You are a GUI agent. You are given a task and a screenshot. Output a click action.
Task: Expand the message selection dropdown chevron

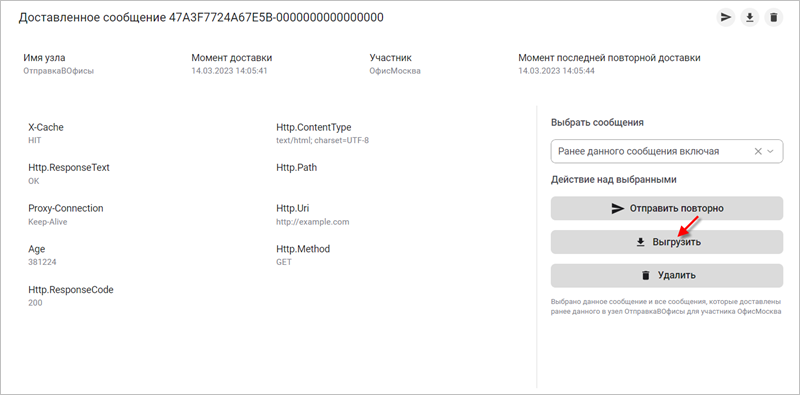coord(771,151)
